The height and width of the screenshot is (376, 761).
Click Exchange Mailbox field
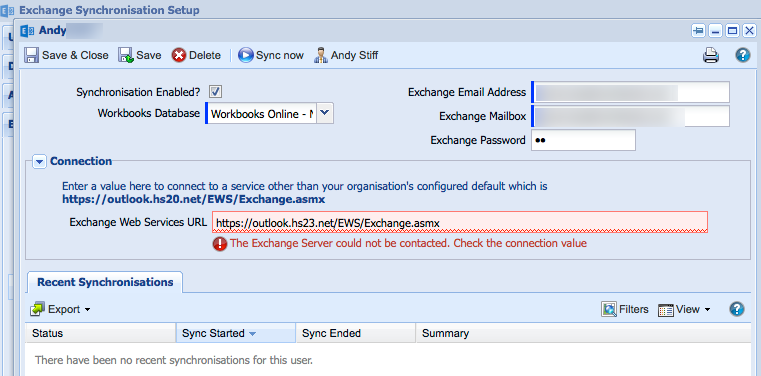pos(630,116)
